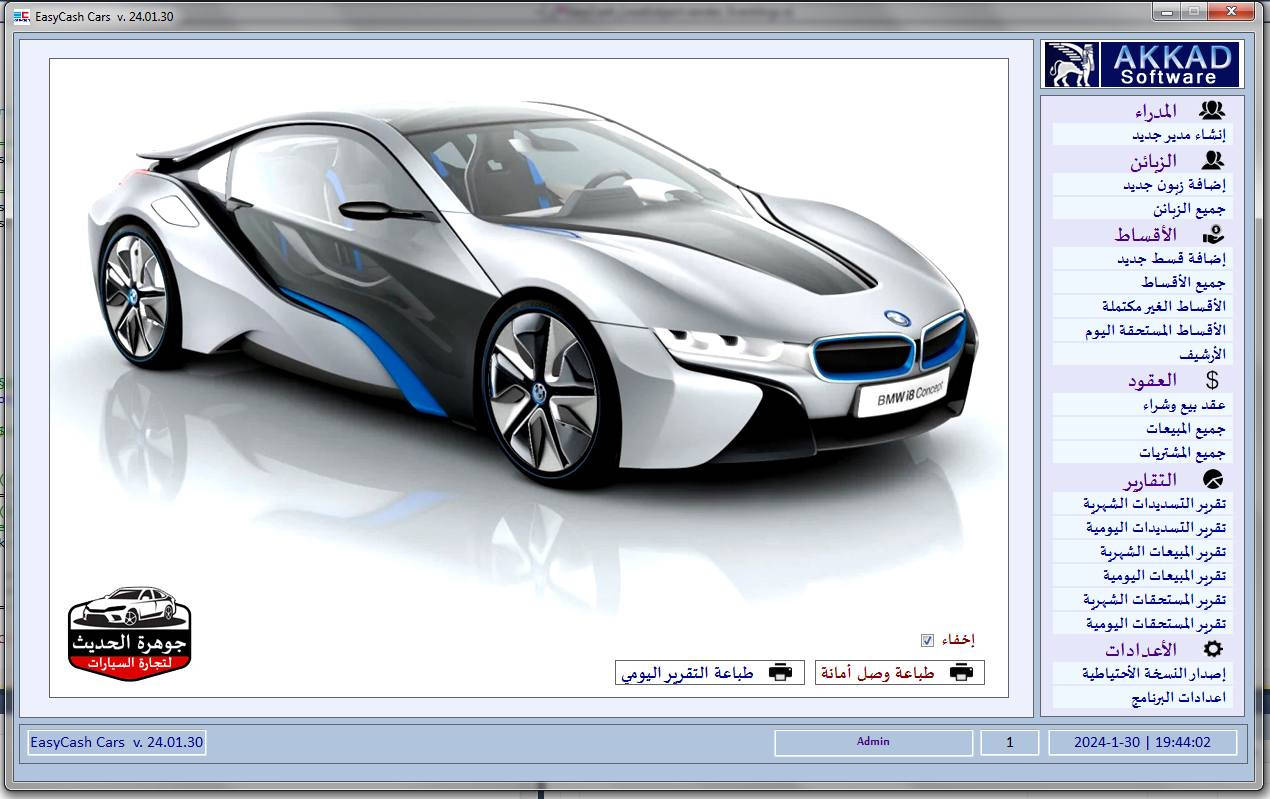Image resolution: width=1270 pixels, height=799 pixels.
Task: Open إنشاء مدير جديد menu entry
Action: pyautogui.click(x=1178, y=135)
